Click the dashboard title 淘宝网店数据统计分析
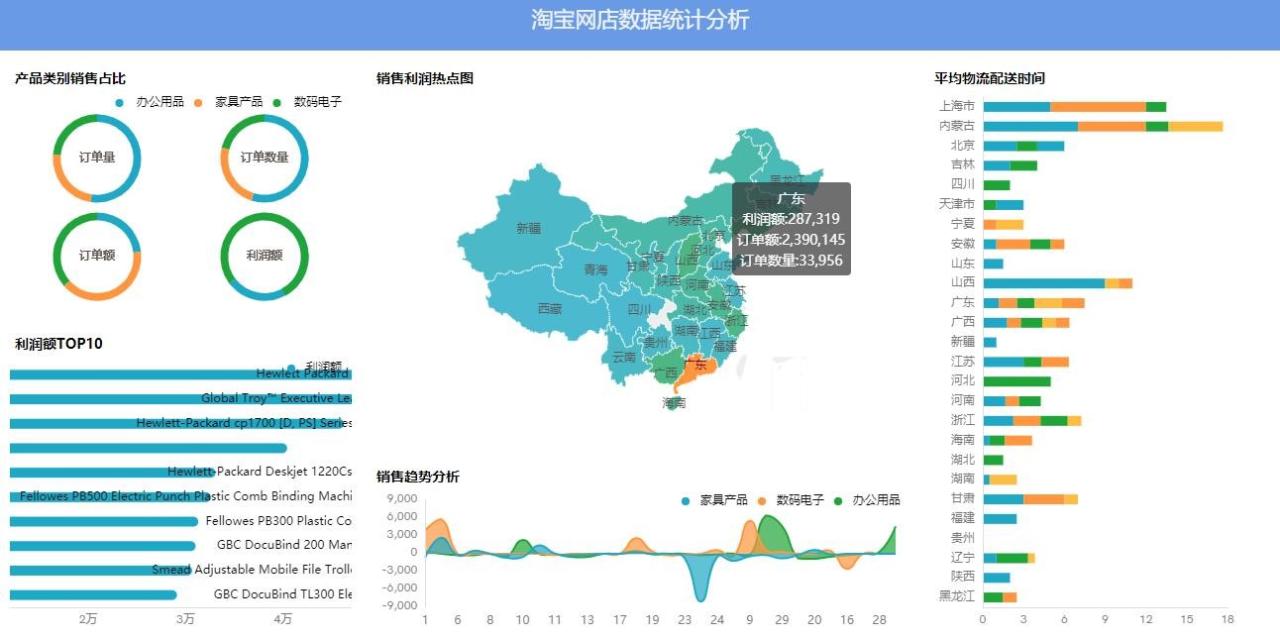1280x639 pixels. pyautogui.click(x=640, y=20)
